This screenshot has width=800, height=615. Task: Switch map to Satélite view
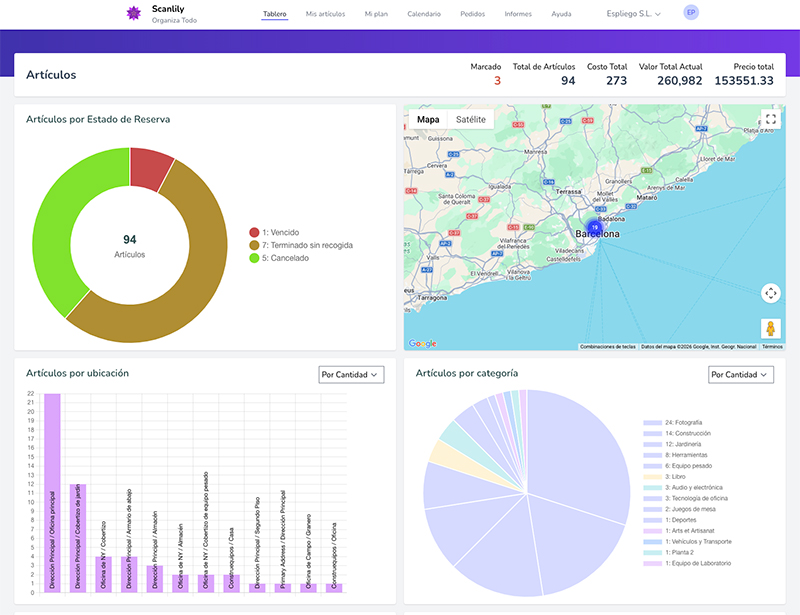click(470, 119)
